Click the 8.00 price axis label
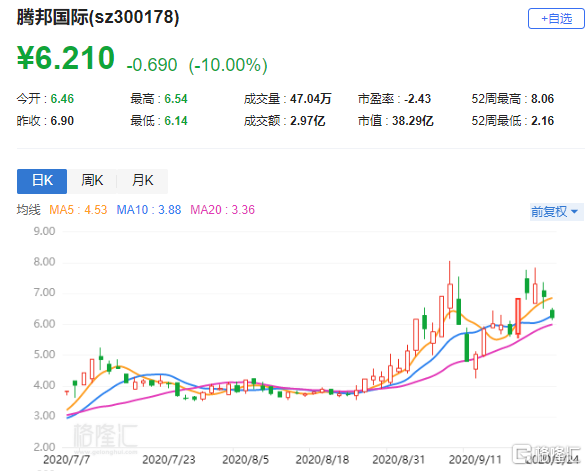 pyautogui.click(x=44, y=262)
